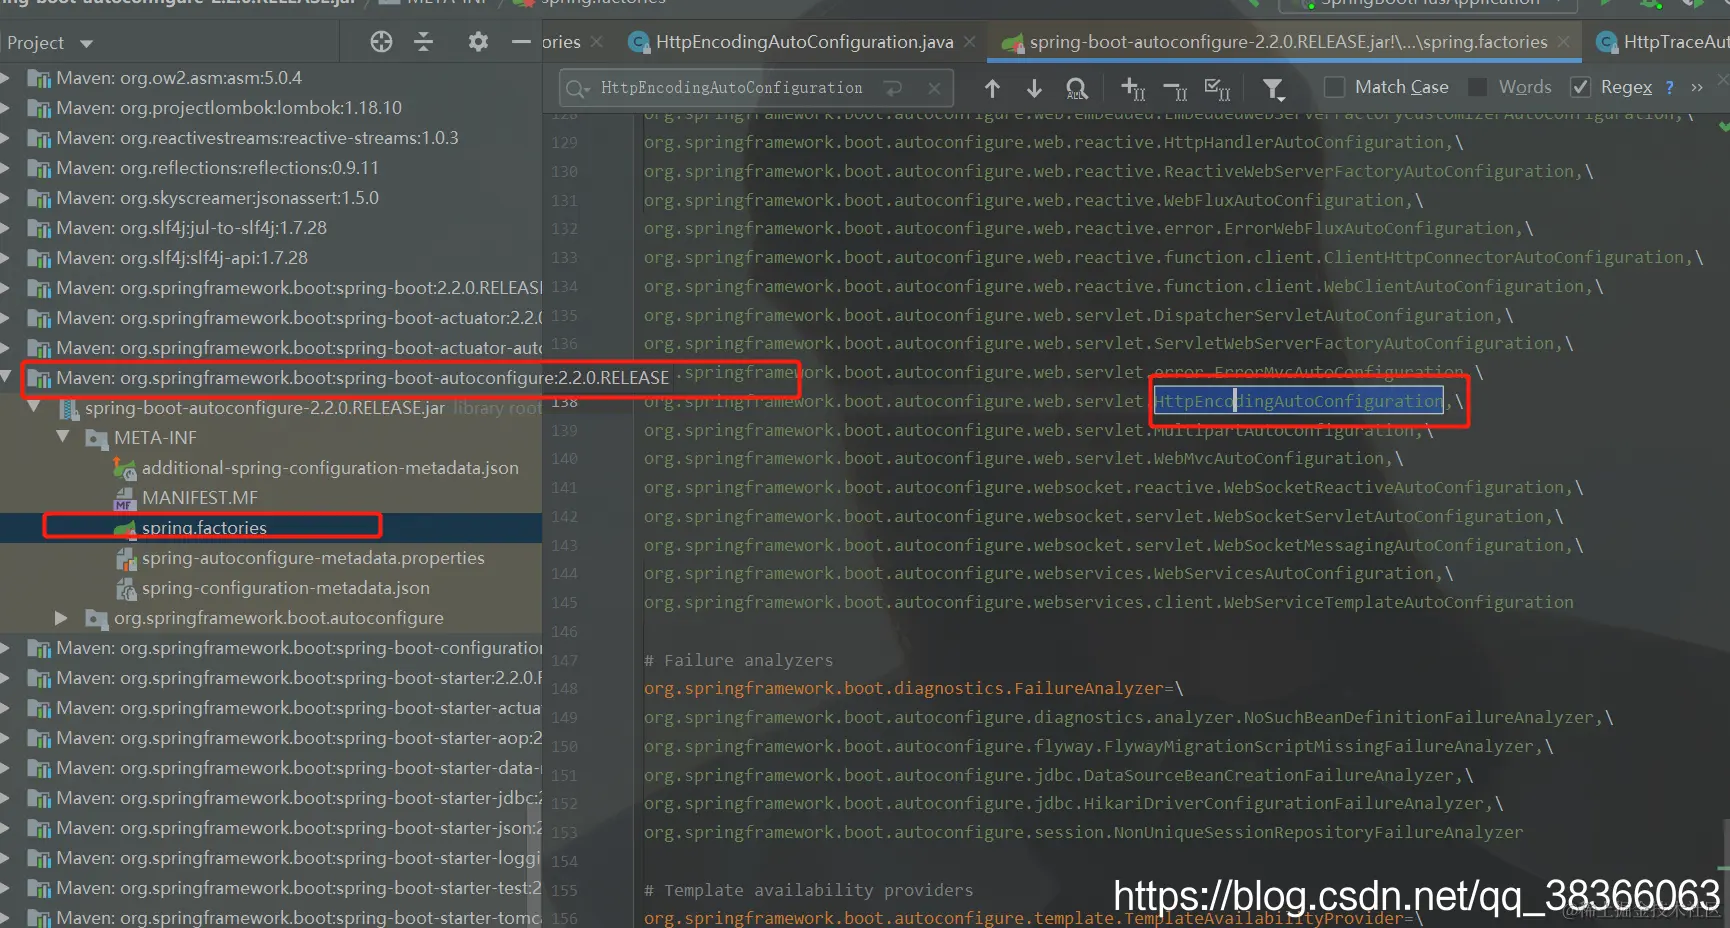1730x928 pixels.
Task: Show more find bar options chevron
Action: pyautogui.click(x=1697, y=87)
